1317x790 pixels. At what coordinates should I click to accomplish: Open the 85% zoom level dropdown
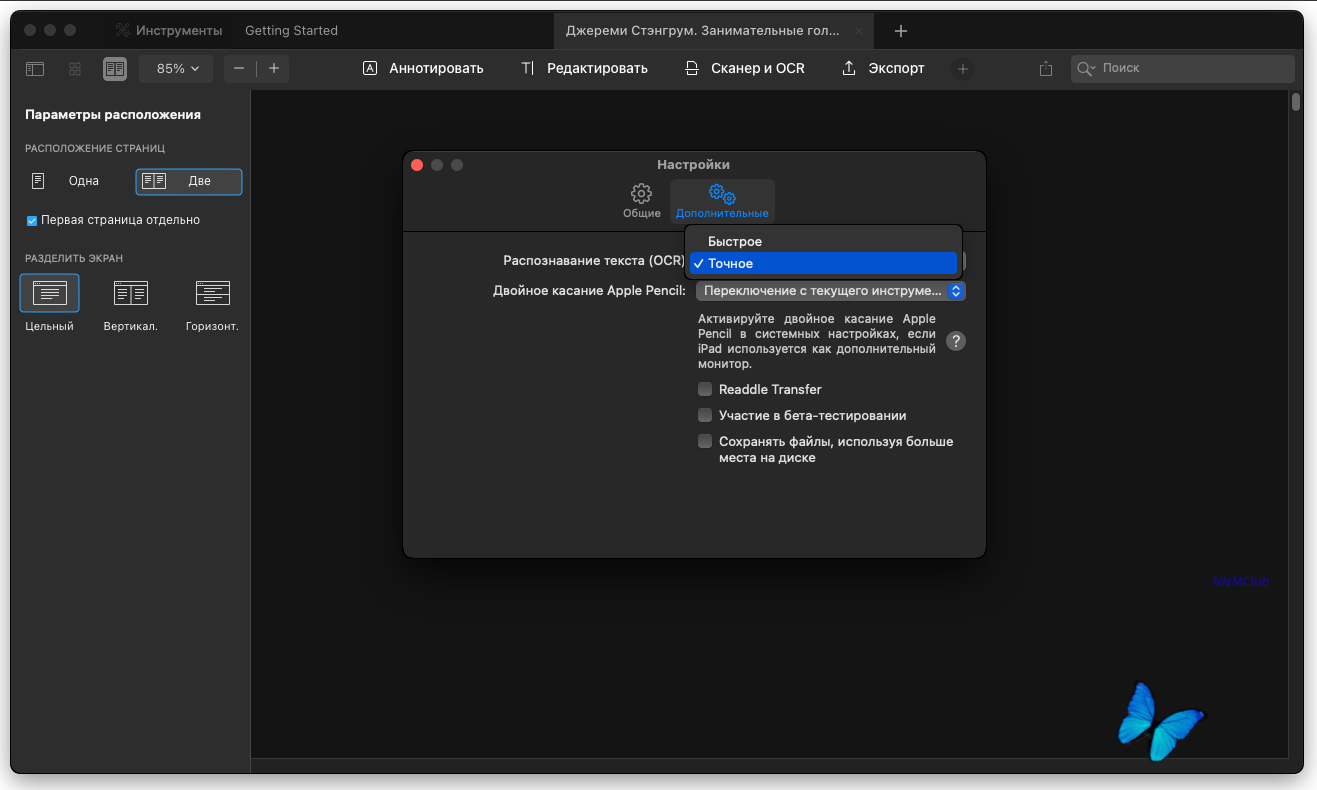click(177, 69)
